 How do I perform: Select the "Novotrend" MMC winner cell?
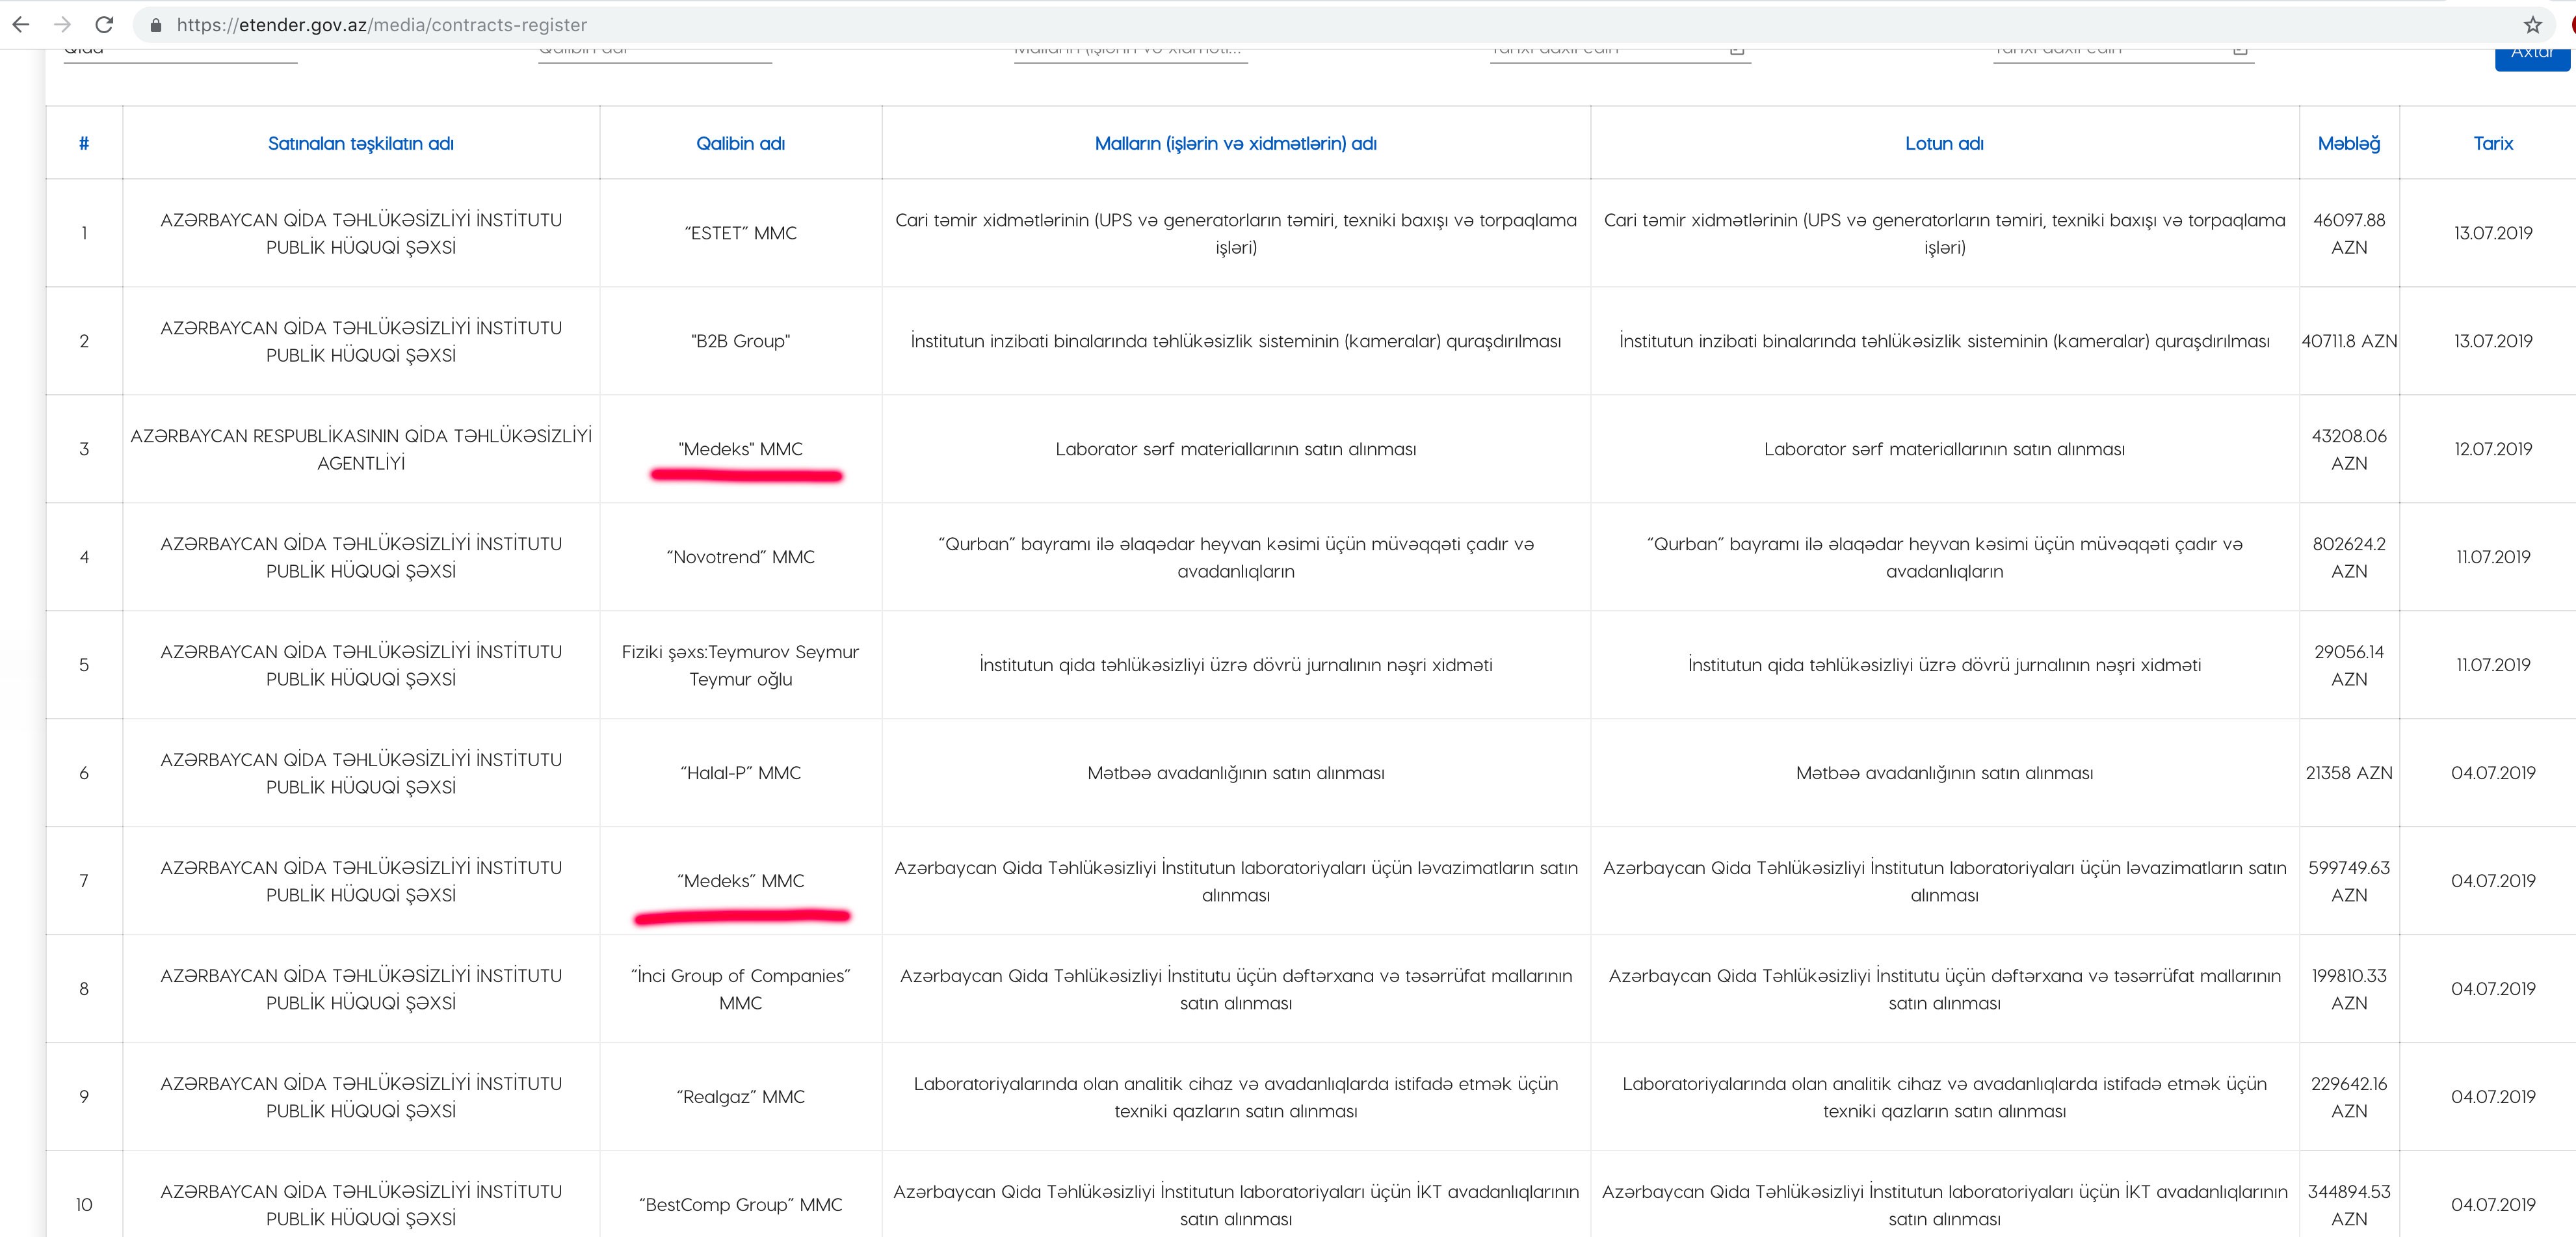[x=740, y=557]
